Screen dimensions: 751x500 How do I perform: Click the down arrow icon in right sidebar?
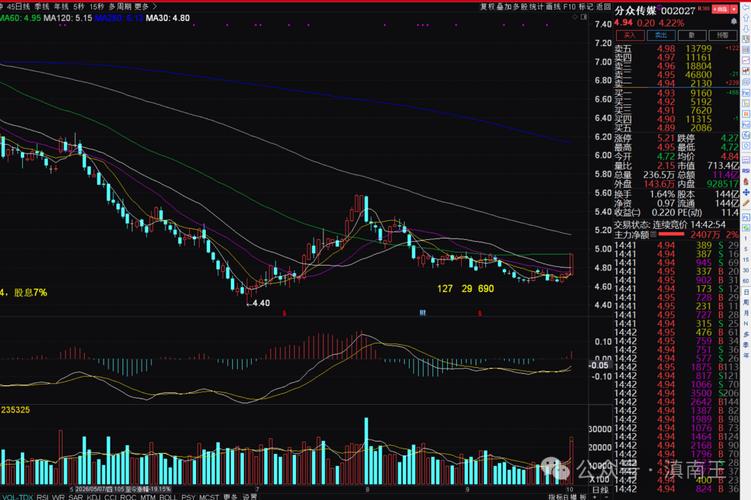(x=746, y=29)
